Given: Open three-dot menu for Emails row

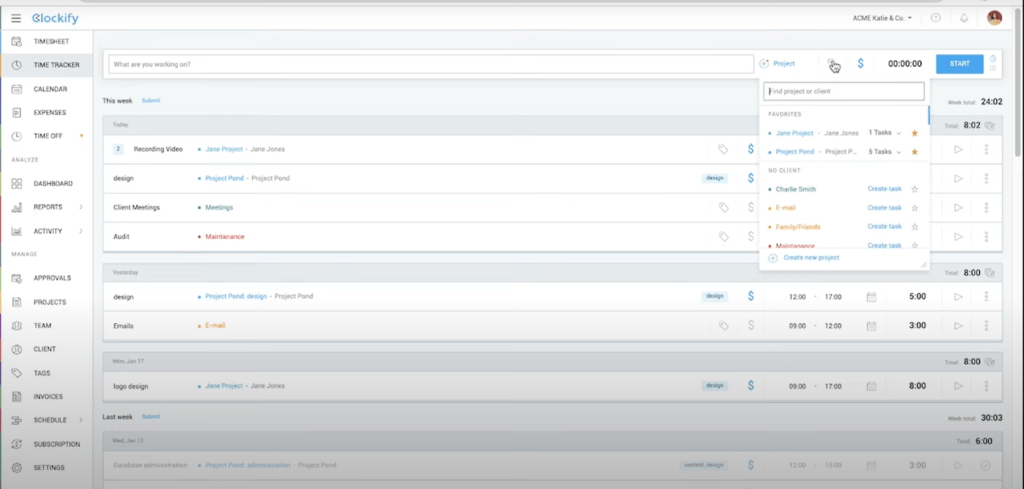Looking at the screenshot, I should pos(986,326).
